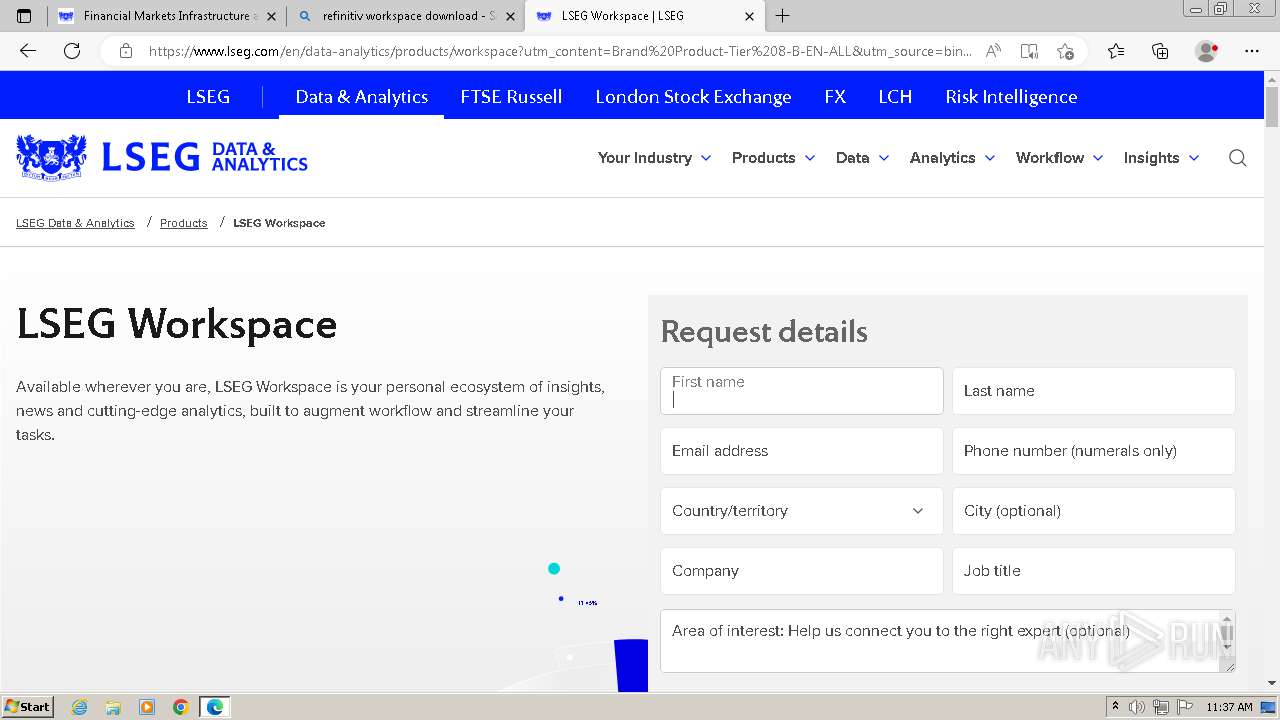Go to London Stock Exchange
1280x720 pixels.
click(693, 97)
